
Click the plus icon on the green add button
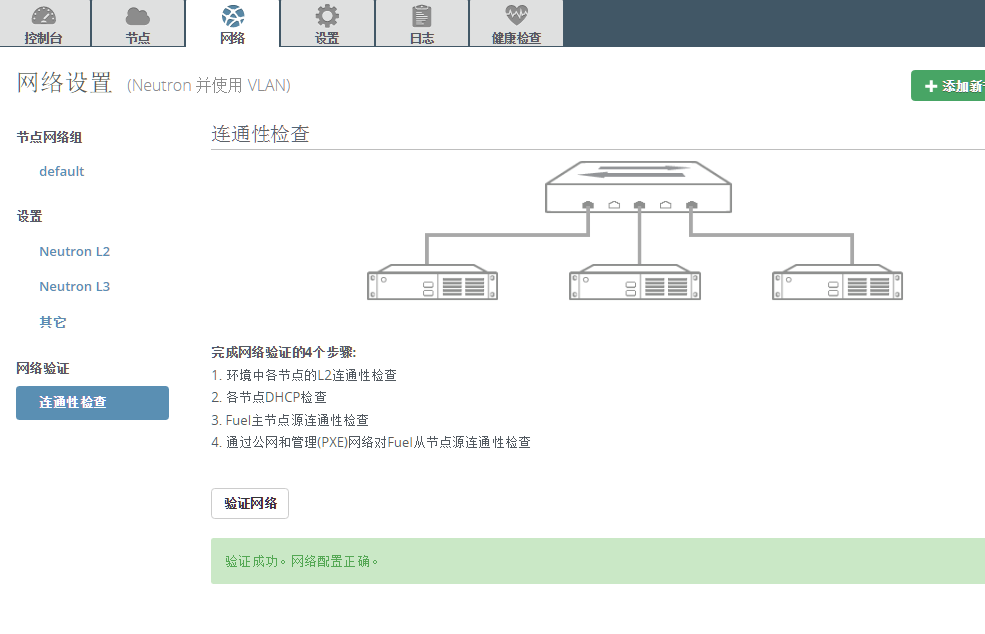(x=930, y=87)
